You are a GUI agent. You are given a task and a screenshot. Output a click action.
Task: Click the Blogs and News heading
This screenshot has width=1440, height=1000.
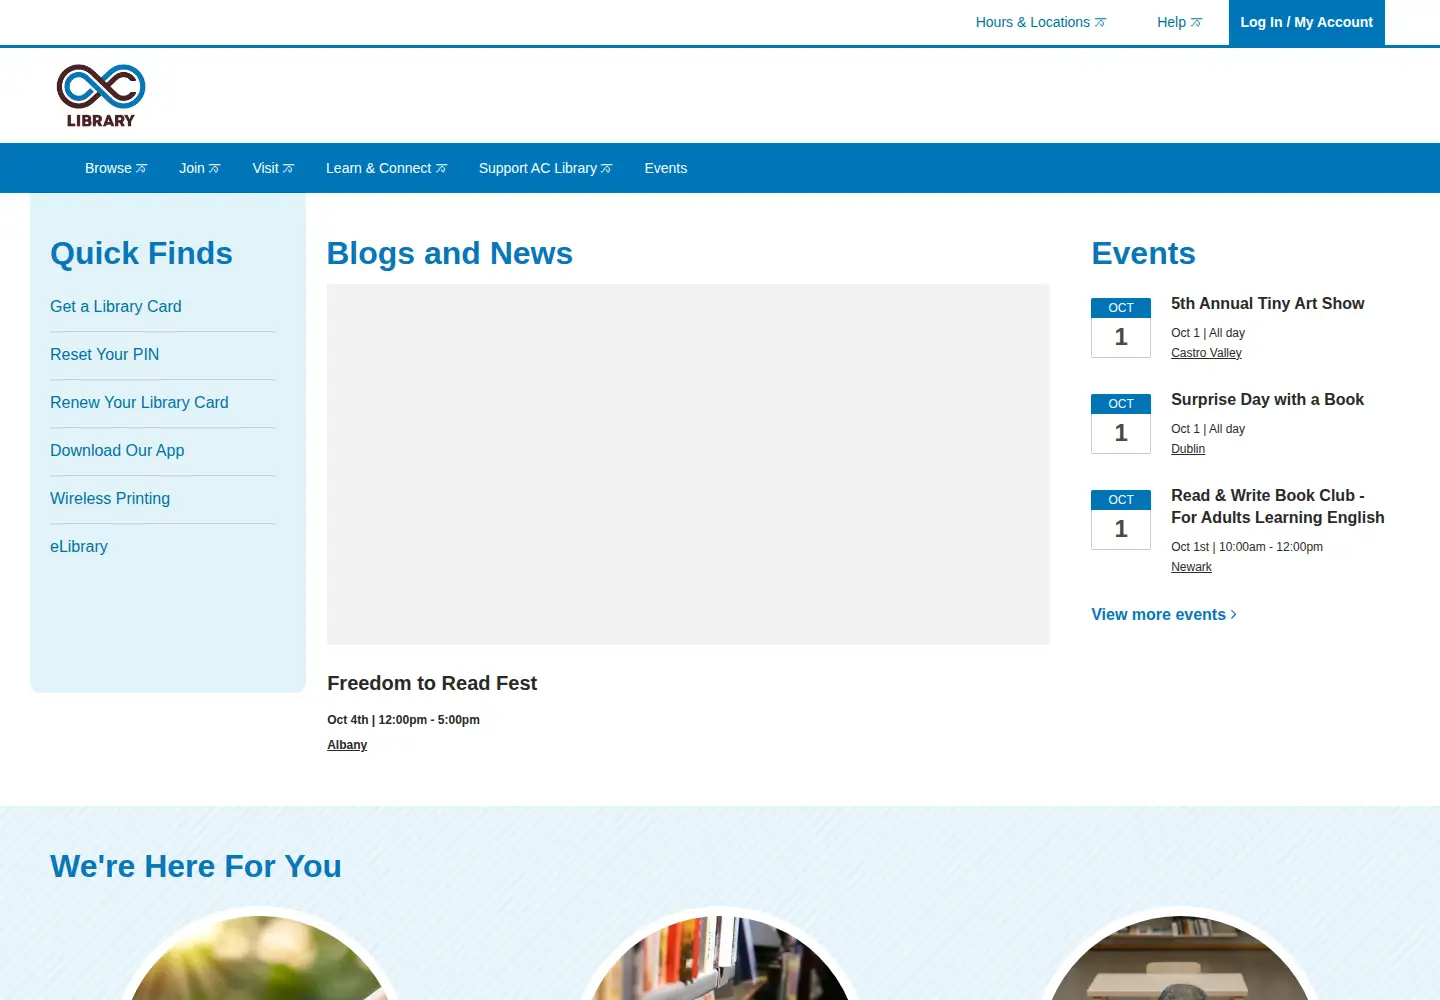click(x=450, y=253)
